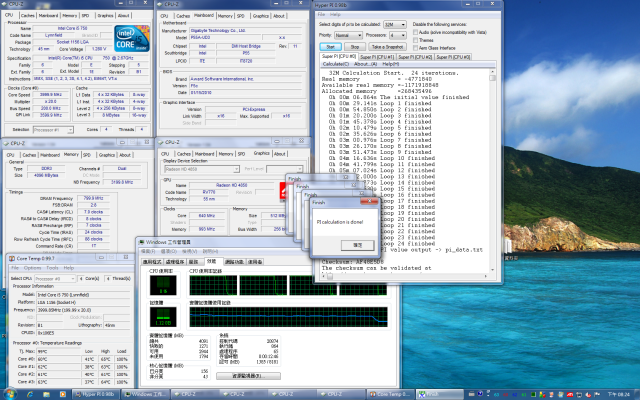
Task: Click the Hyper PI output vertical scrollbar
Action: point(493,171)
